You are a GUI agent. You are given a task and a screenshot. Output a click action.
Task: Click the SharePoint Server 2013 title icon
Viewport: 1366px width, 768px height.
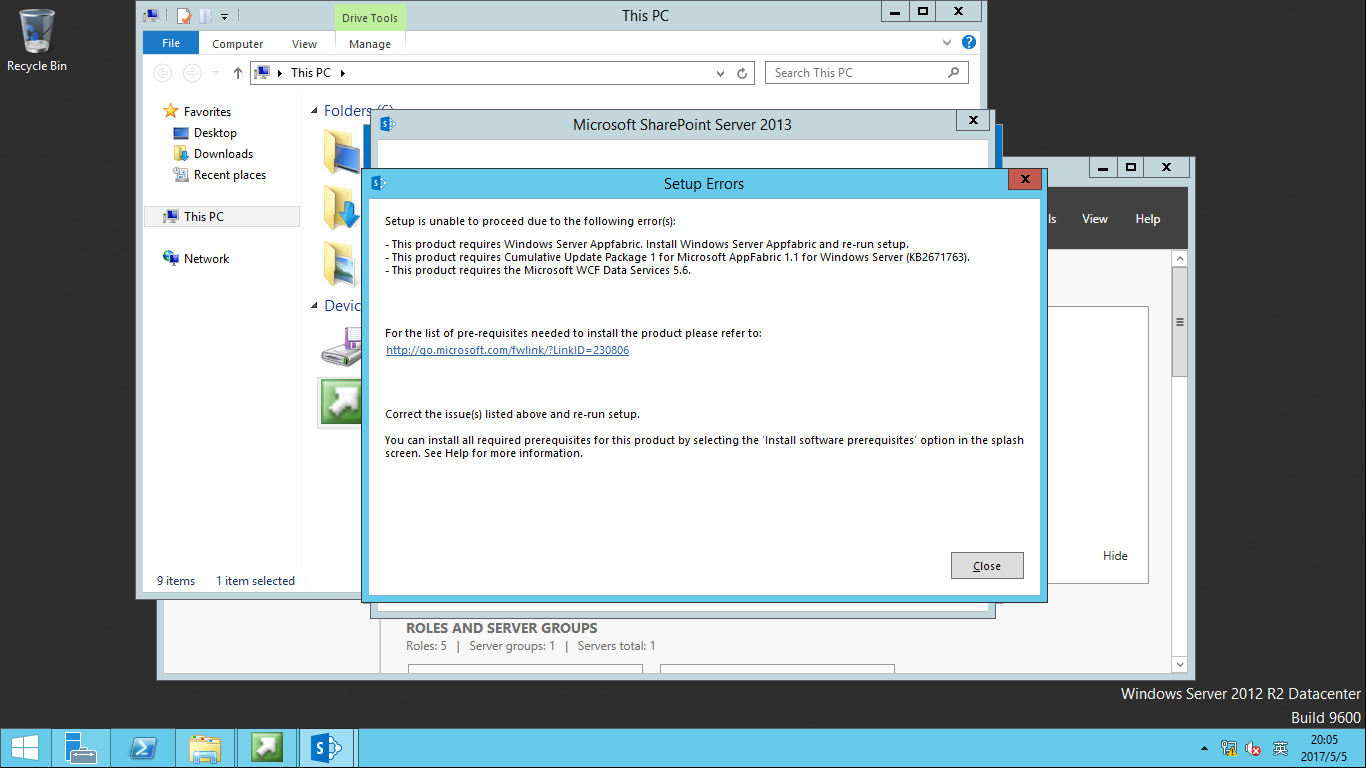388,124
